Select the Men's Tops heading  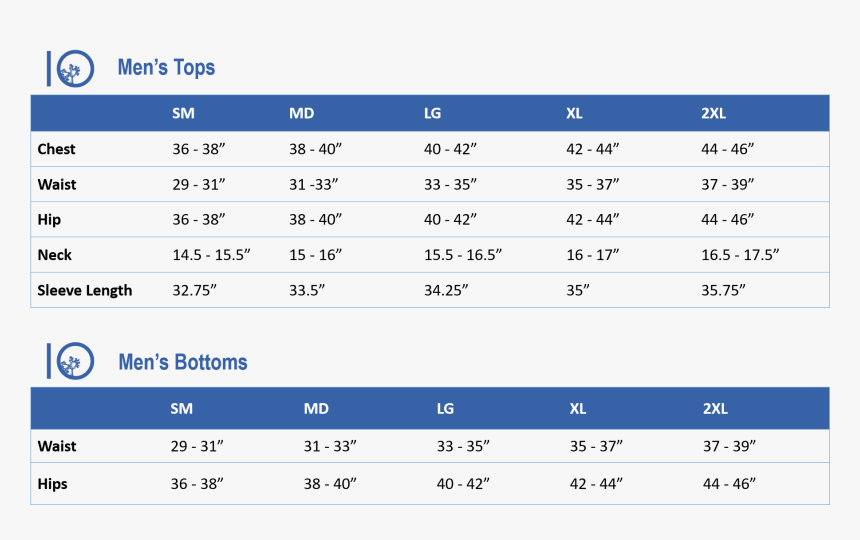166,67
